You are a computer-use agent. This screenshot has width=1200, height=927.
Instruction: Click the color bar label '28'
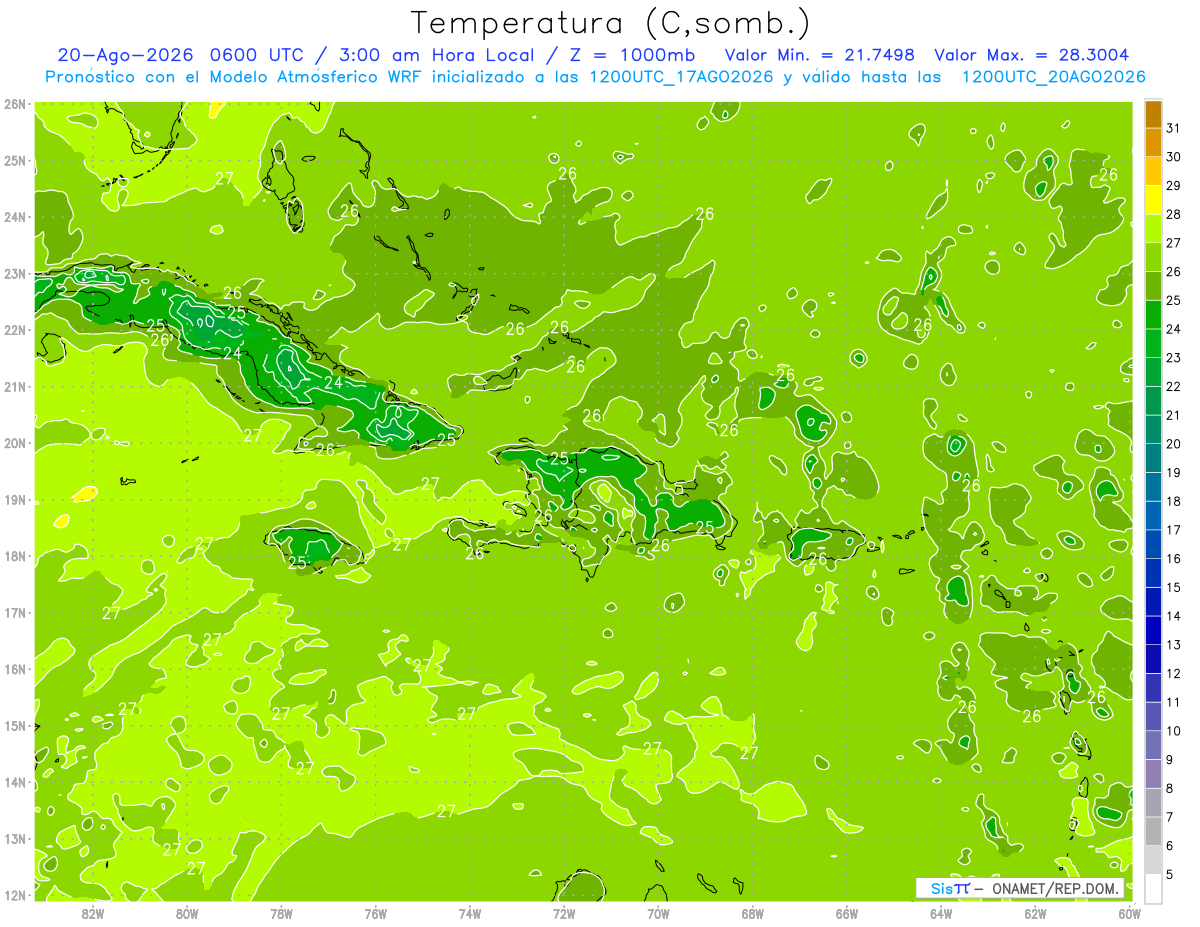[1173, 214]
